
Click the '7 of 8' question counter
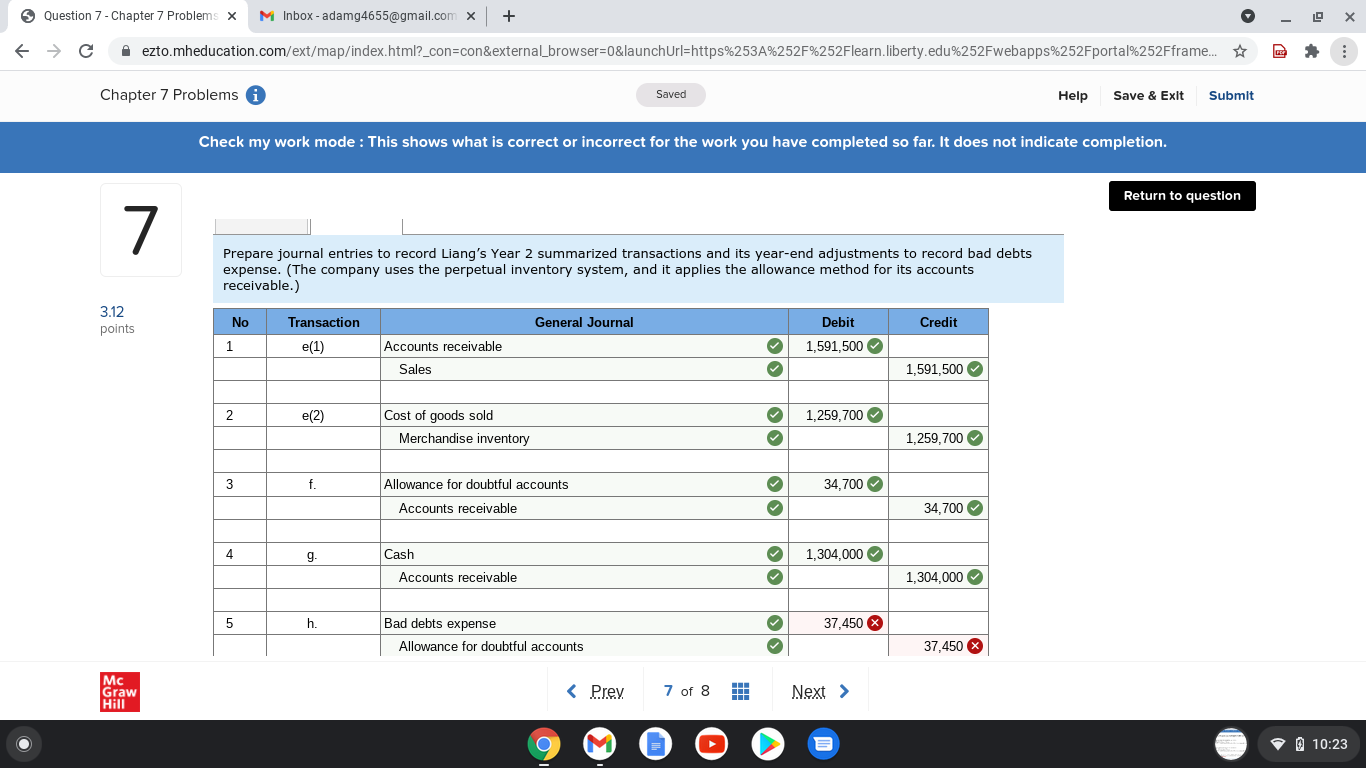coord(687,691)
